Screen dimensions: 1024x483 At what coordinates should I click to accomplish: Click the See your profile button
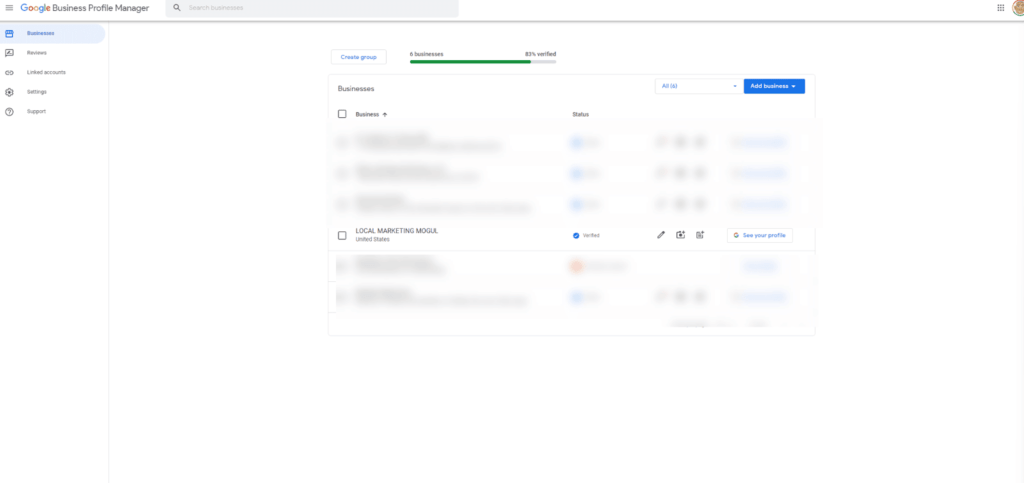pos(759,235)
